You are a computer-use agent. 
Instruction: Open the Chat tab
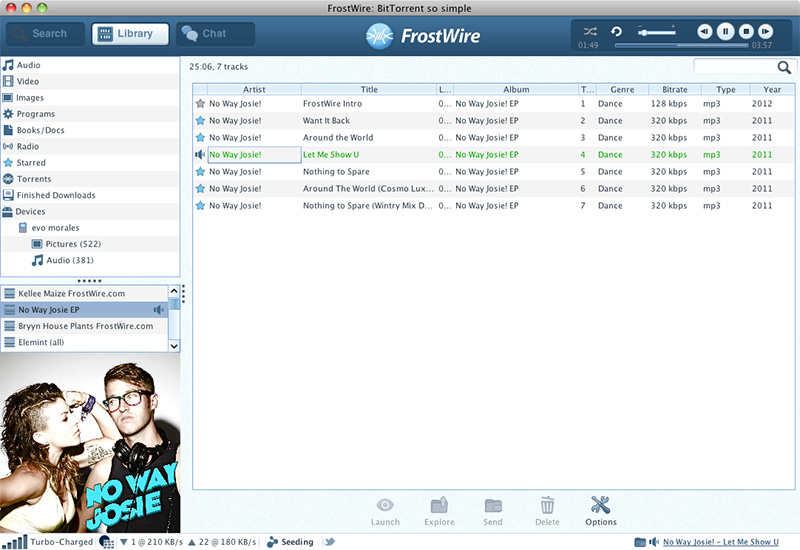pyautogui.click(x=215, y=34)
